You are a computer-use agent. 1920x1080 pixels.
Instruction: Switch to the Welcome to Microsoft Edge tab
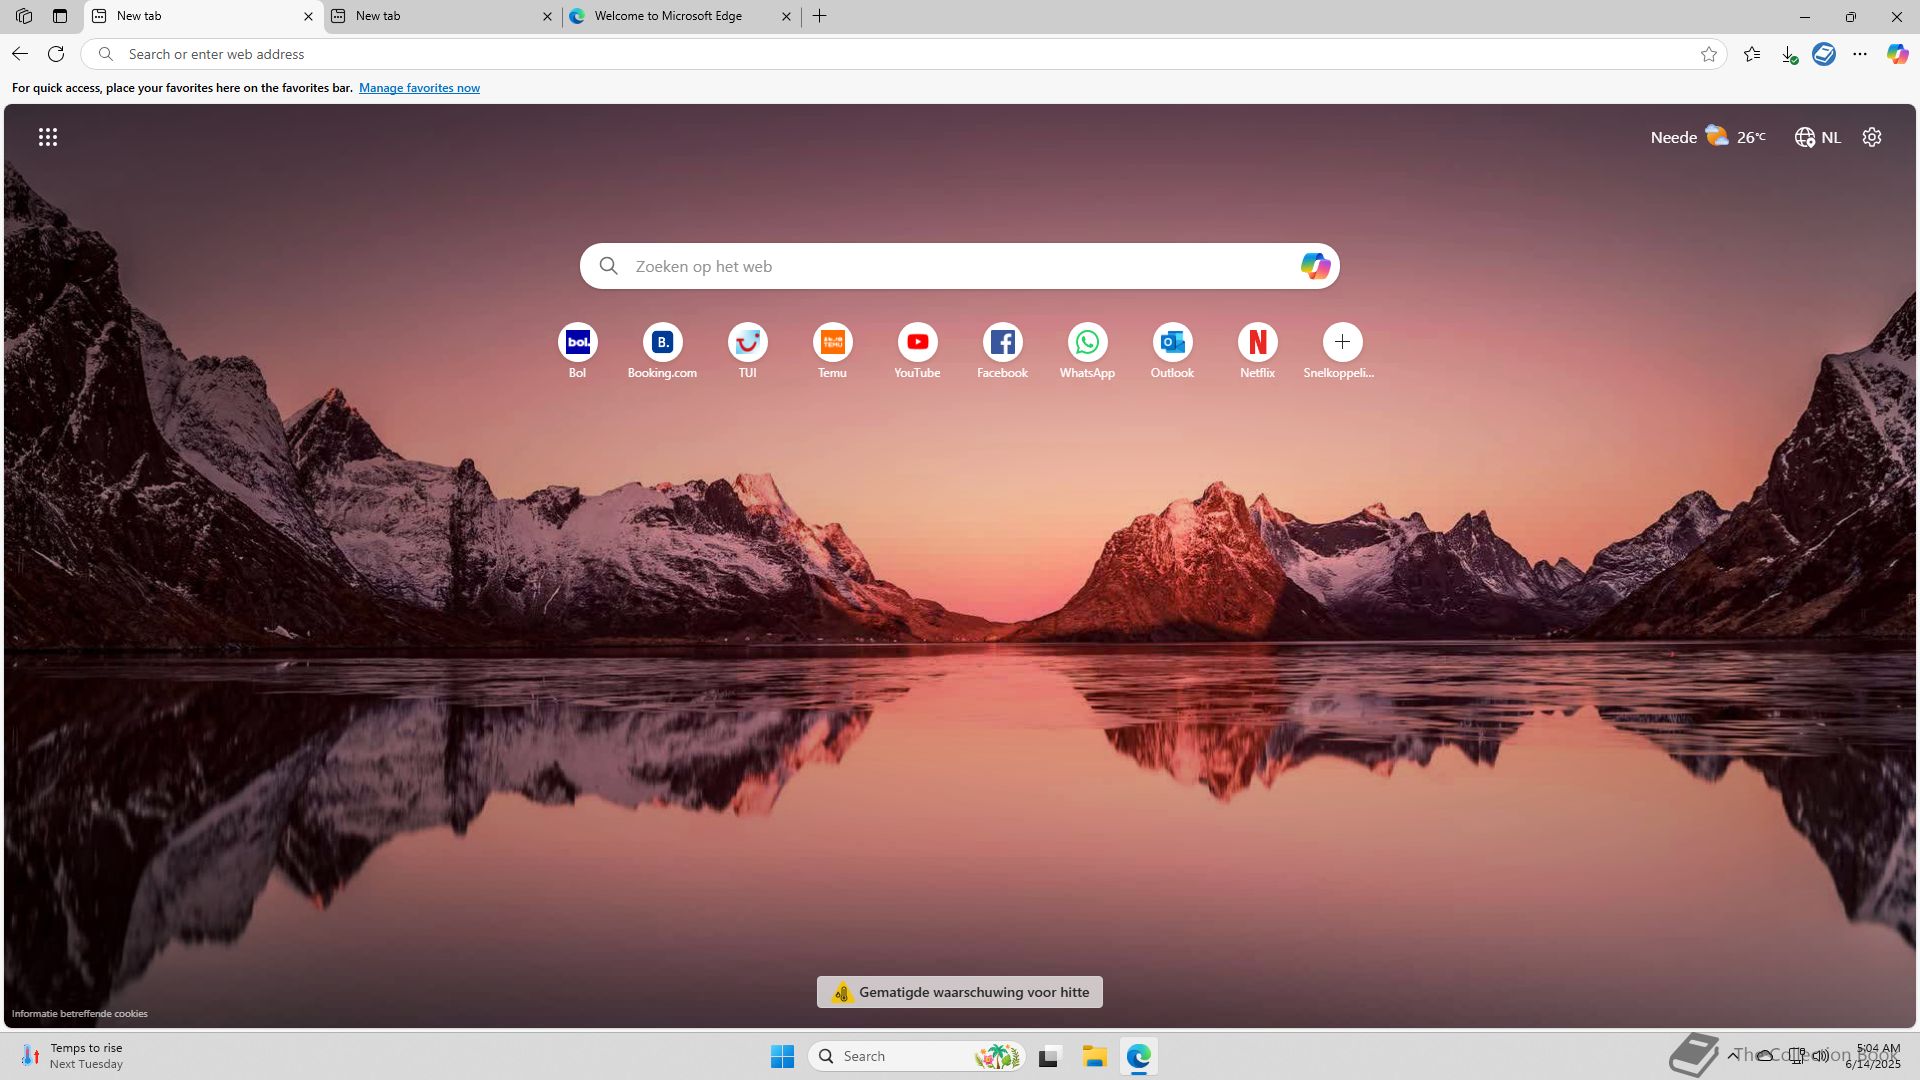point(668,16)
